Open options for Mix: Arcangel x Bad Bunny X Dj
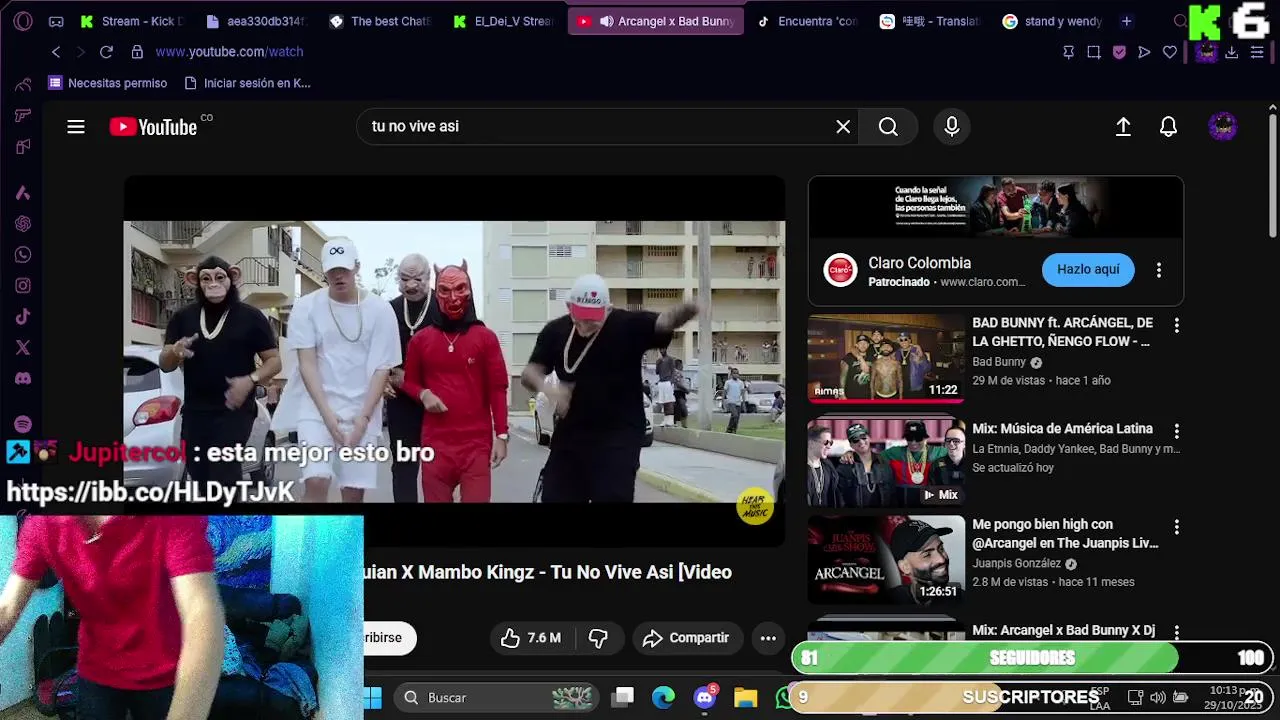Image resolution: width=1280 pixels, height=720 pixels. 1177,632
